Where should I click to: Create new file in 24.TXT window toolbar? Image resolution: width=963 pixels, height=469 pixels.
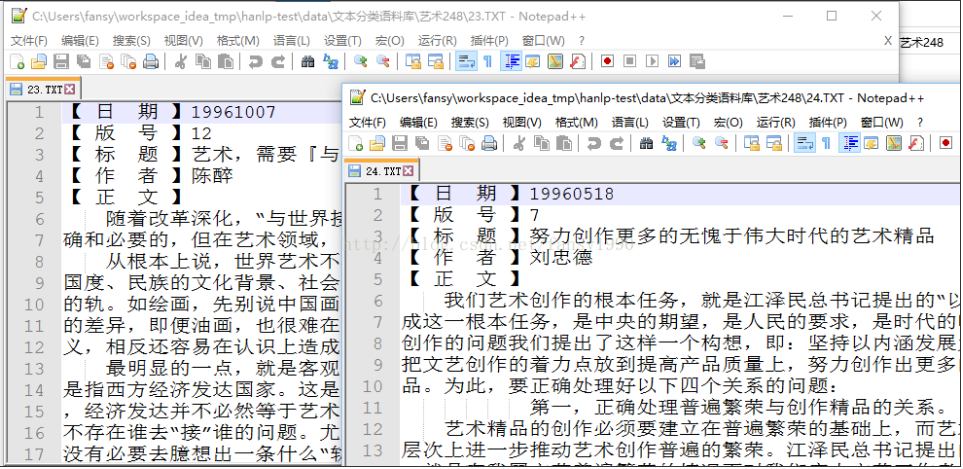pos(355,144)
